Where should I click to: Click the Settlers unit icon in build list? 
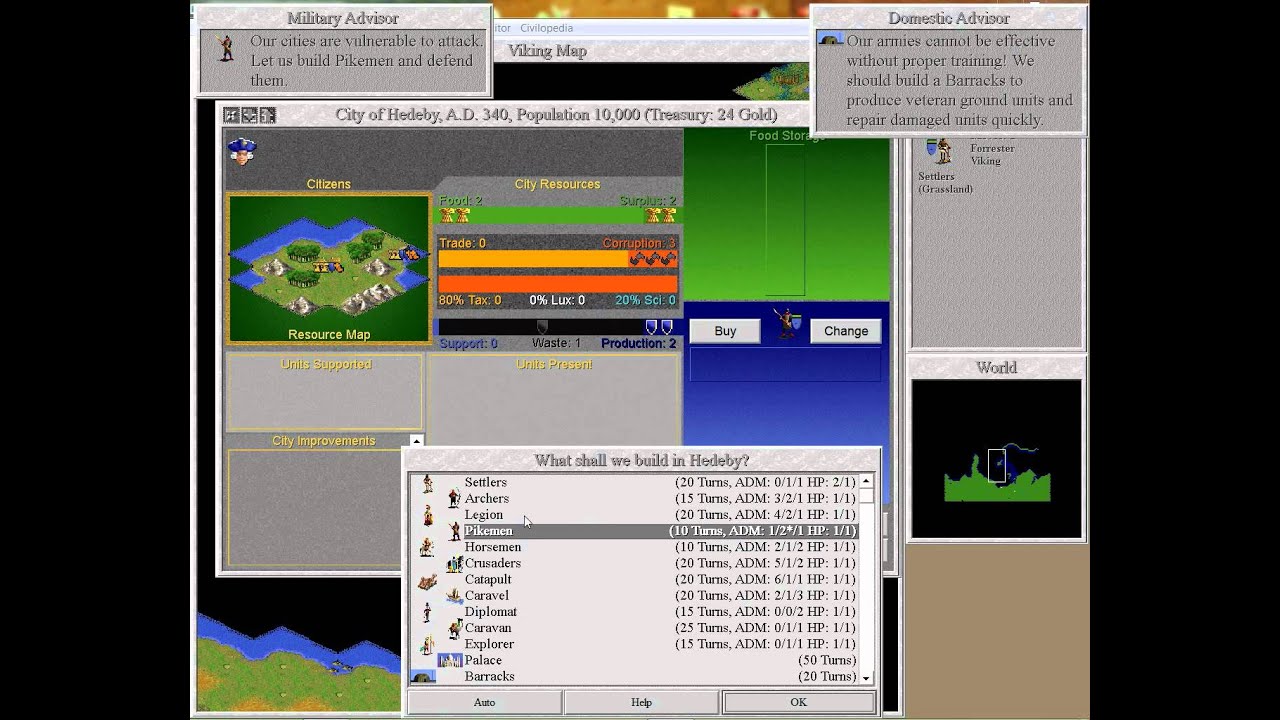(427, 483)
